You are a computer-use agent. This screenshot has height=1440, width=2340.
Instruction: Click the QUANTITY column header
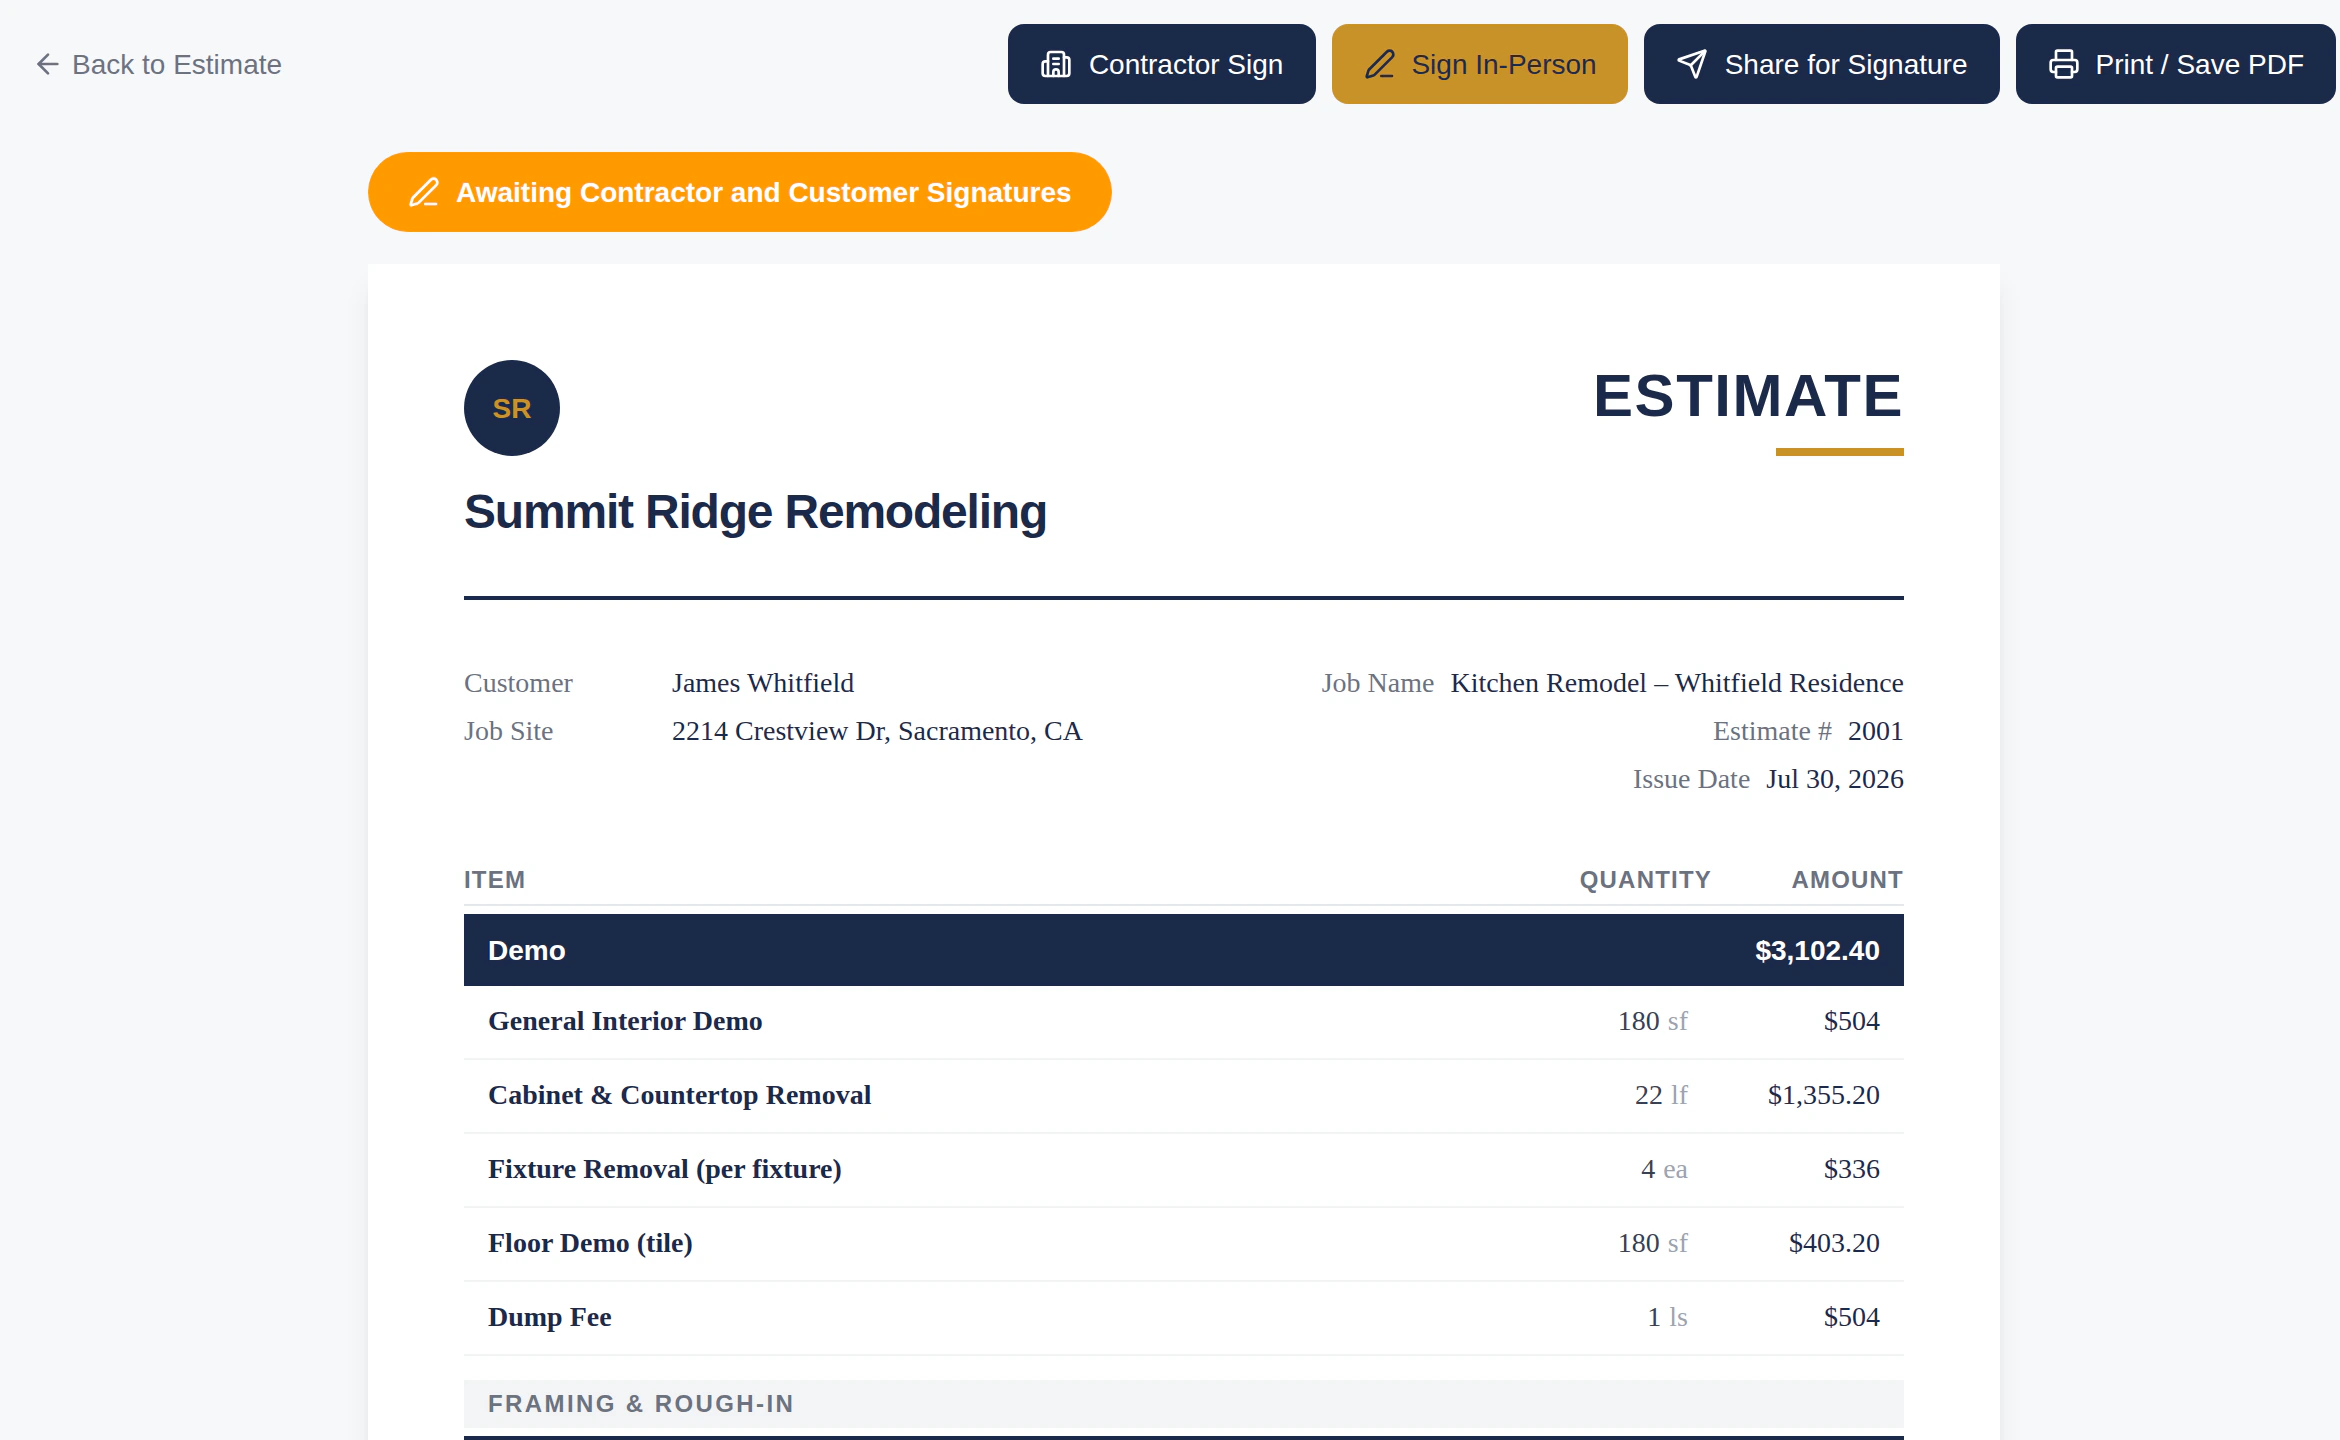(1646, 880)
